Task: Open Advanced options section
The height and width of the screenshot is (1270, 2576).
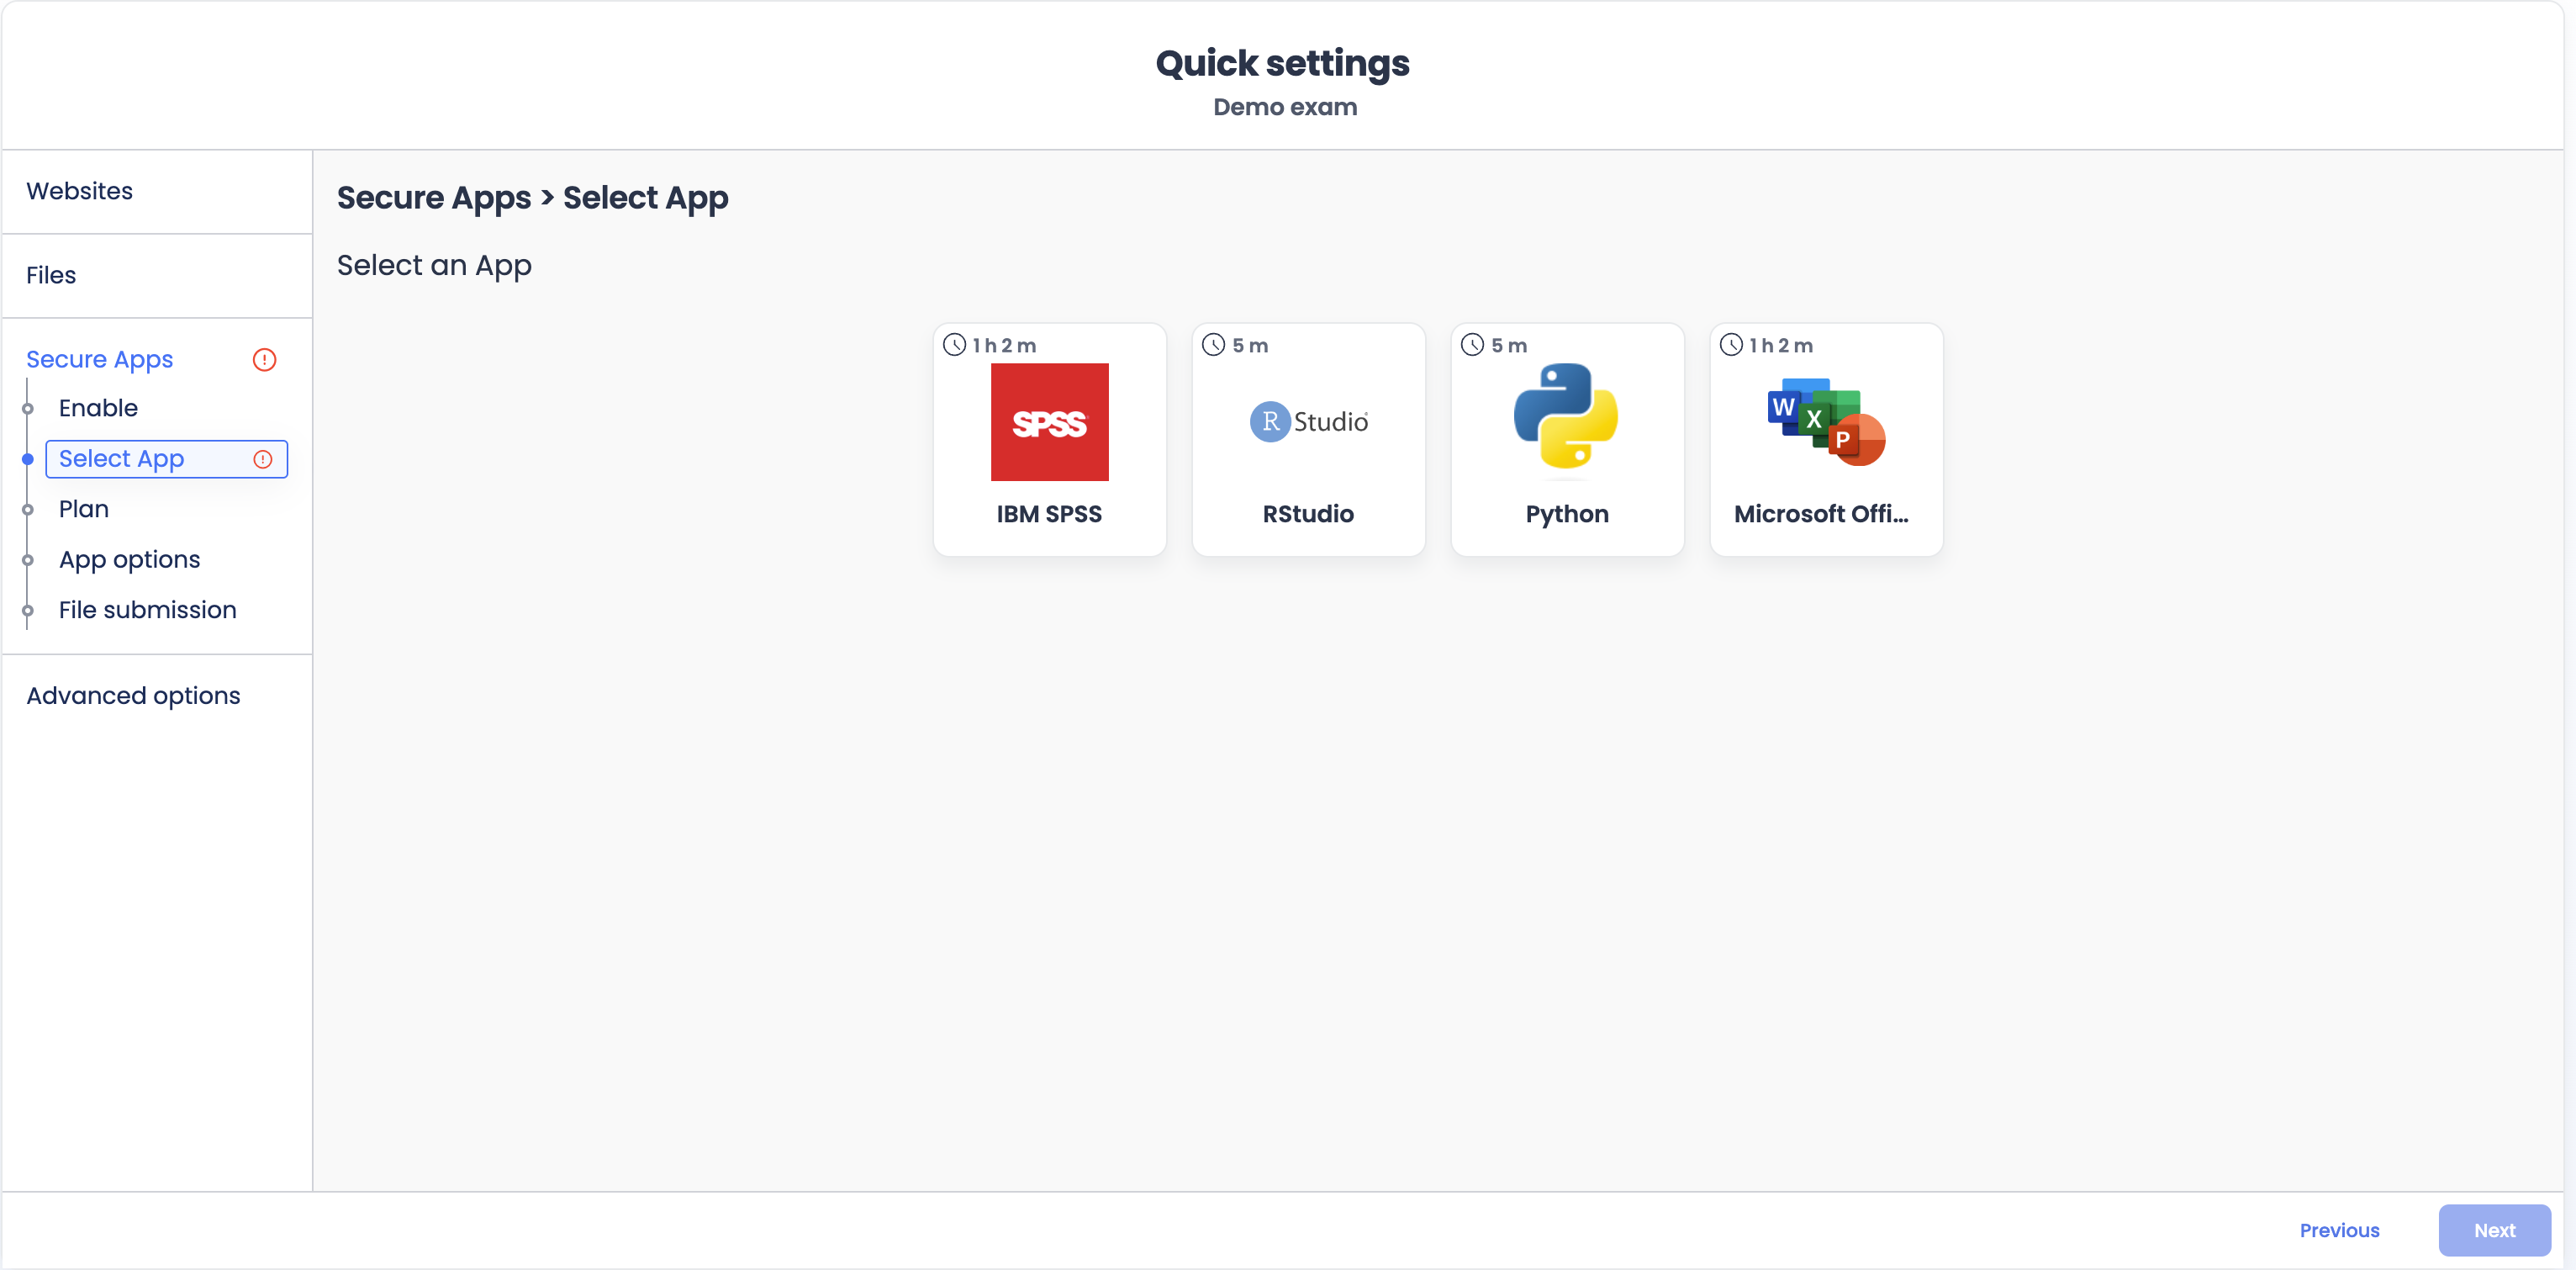Action: click(157, 696)
